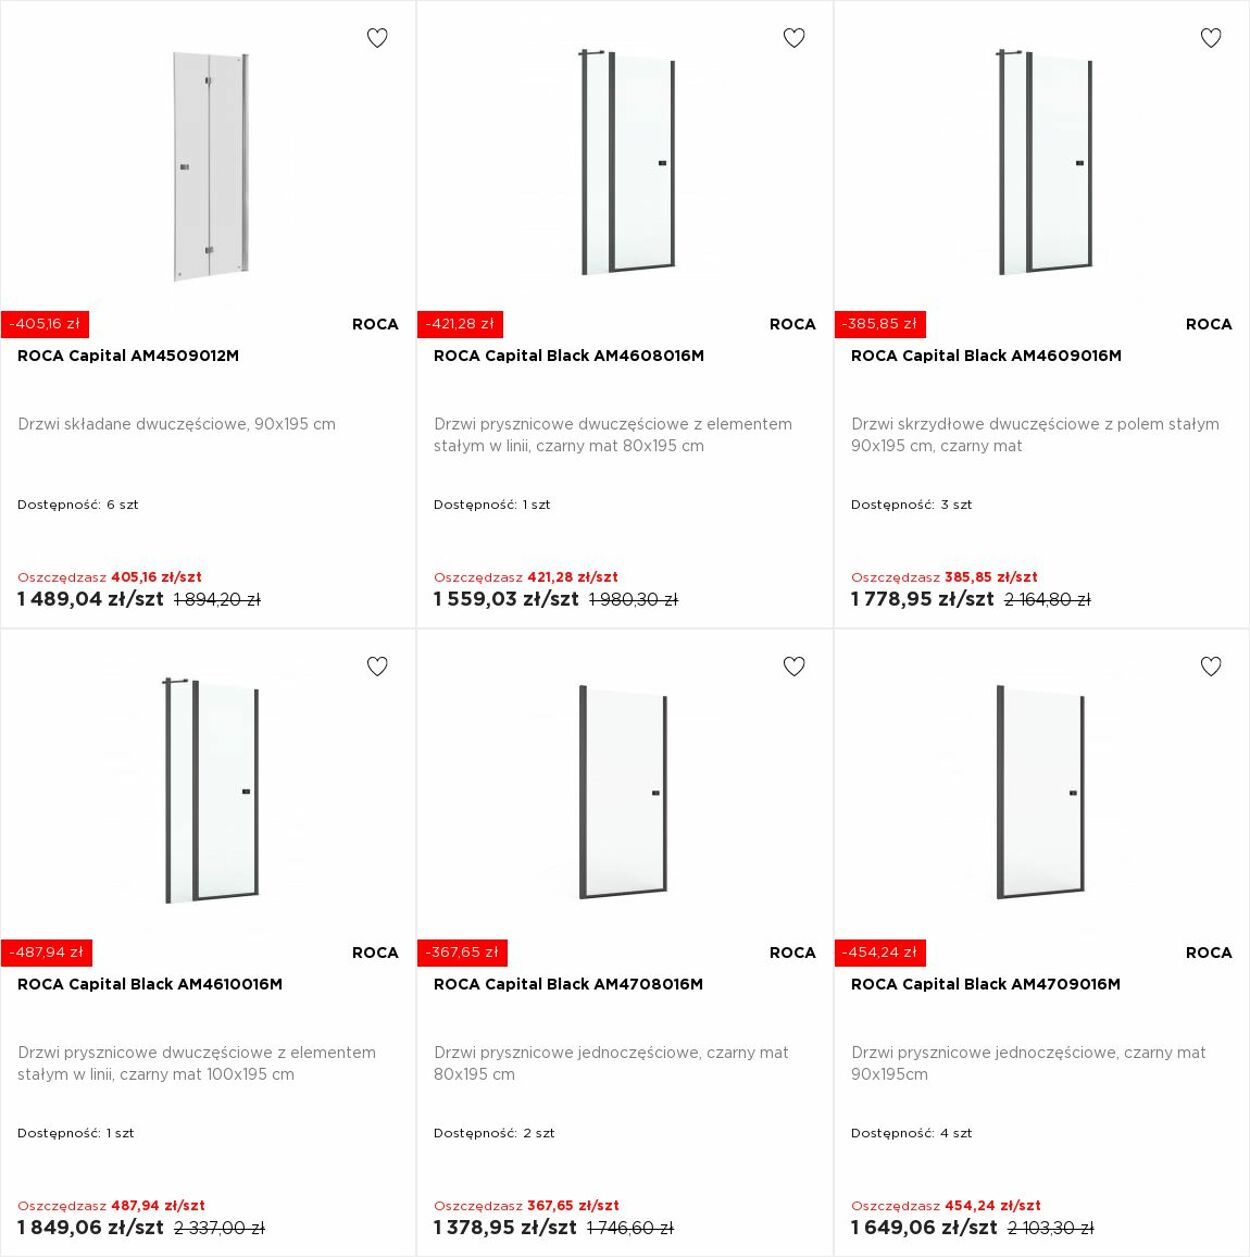Save AM4610016M to favorites via heart
This screenshot has width=1250, height=1257.
coord(377,666)
